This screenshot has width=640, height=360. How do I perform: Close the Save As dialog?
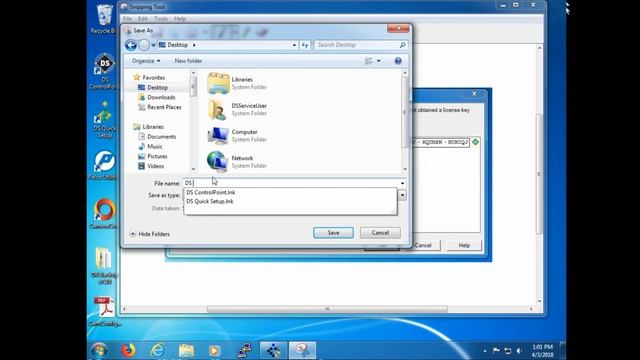coord(398,28)
